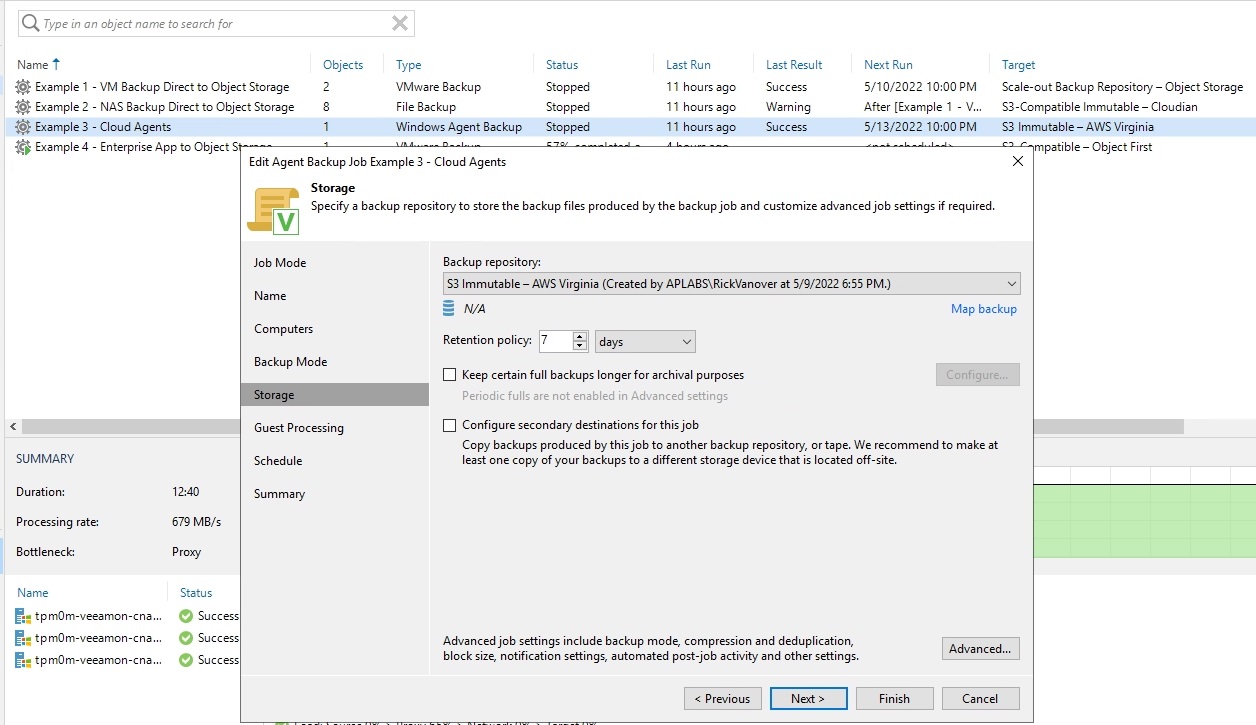Sort jobs by Next Run column

(x=888, y=65)
